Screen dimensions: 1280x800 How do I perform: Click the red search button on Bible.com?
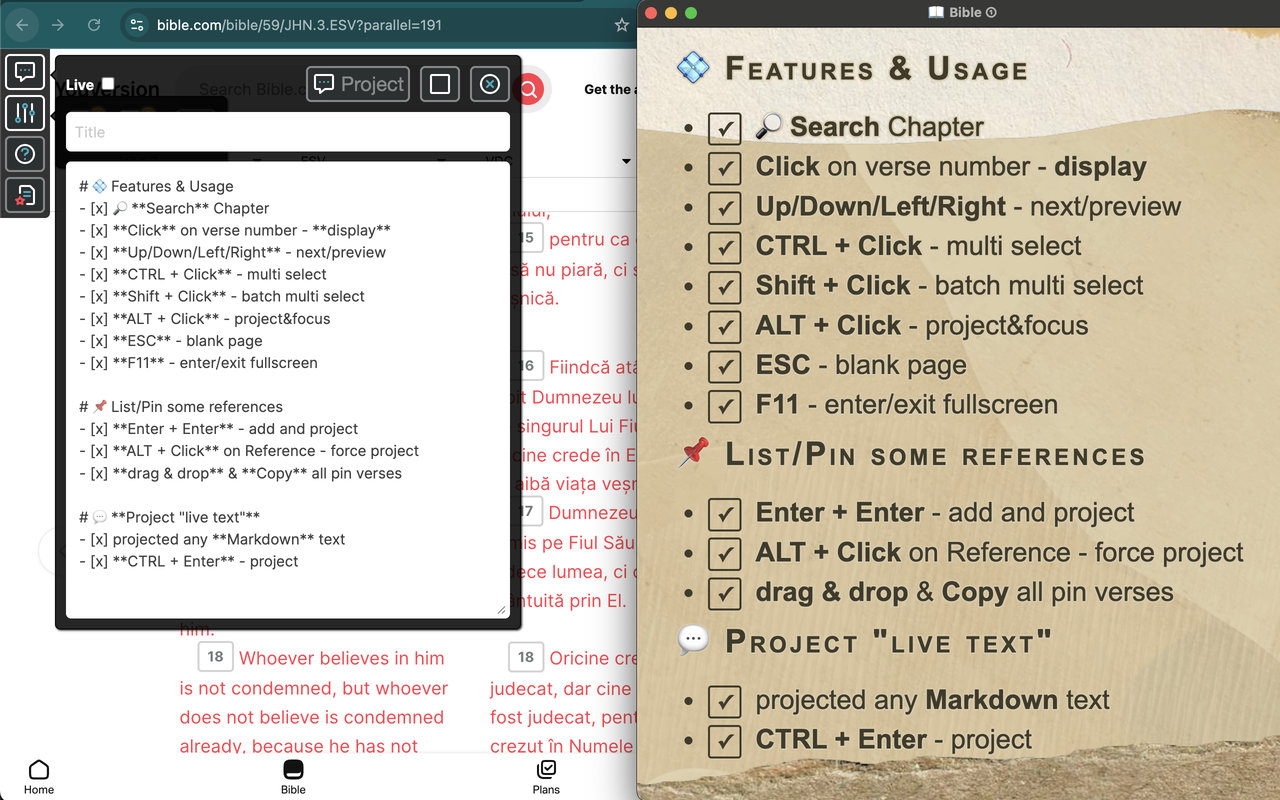(x=528, y=89)
